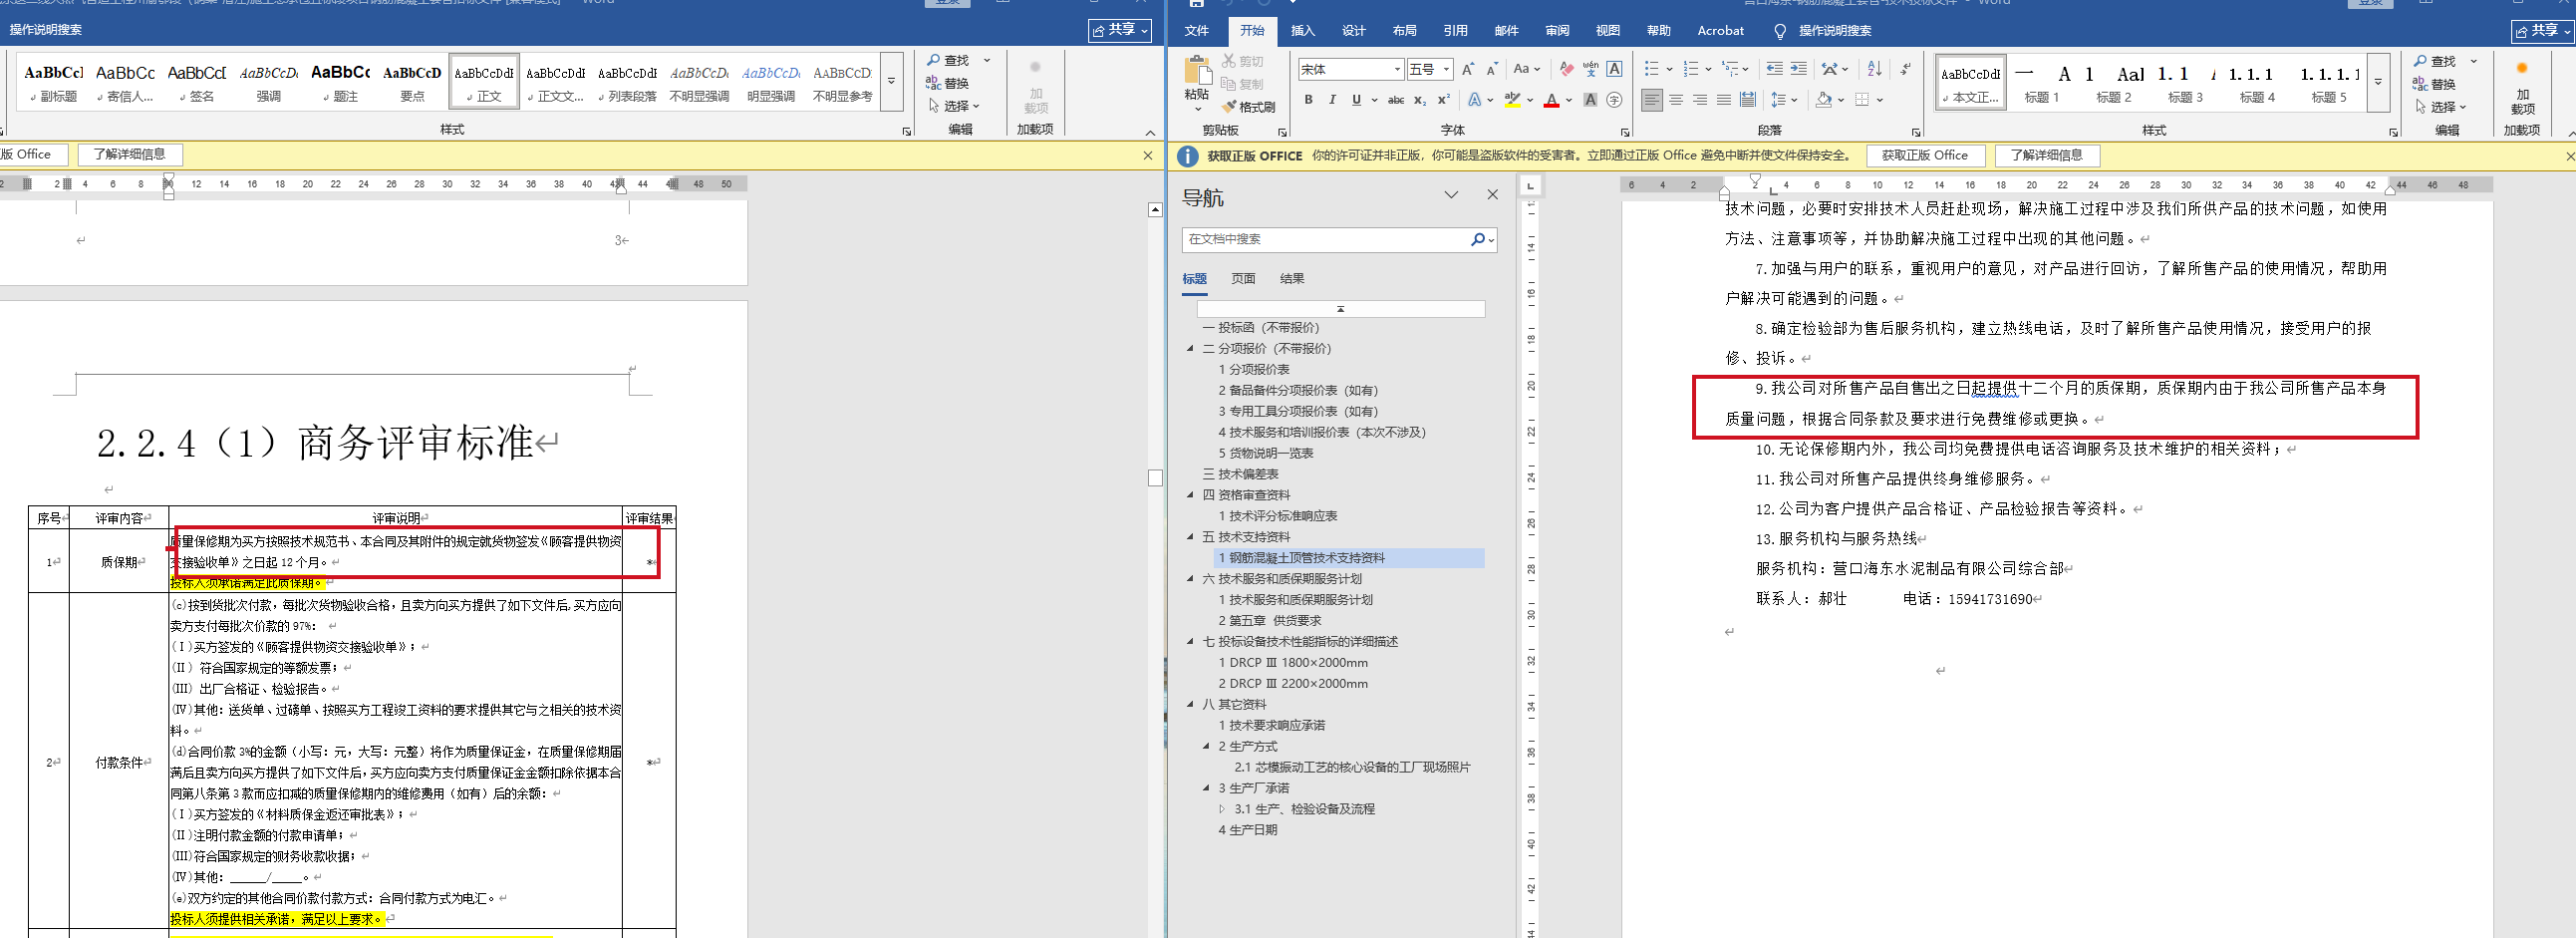Viewport: 2576px width, 938px height.
Task: Click the 获取正版 Office button with OFFICE warning
Action: tap(1924, 155)
